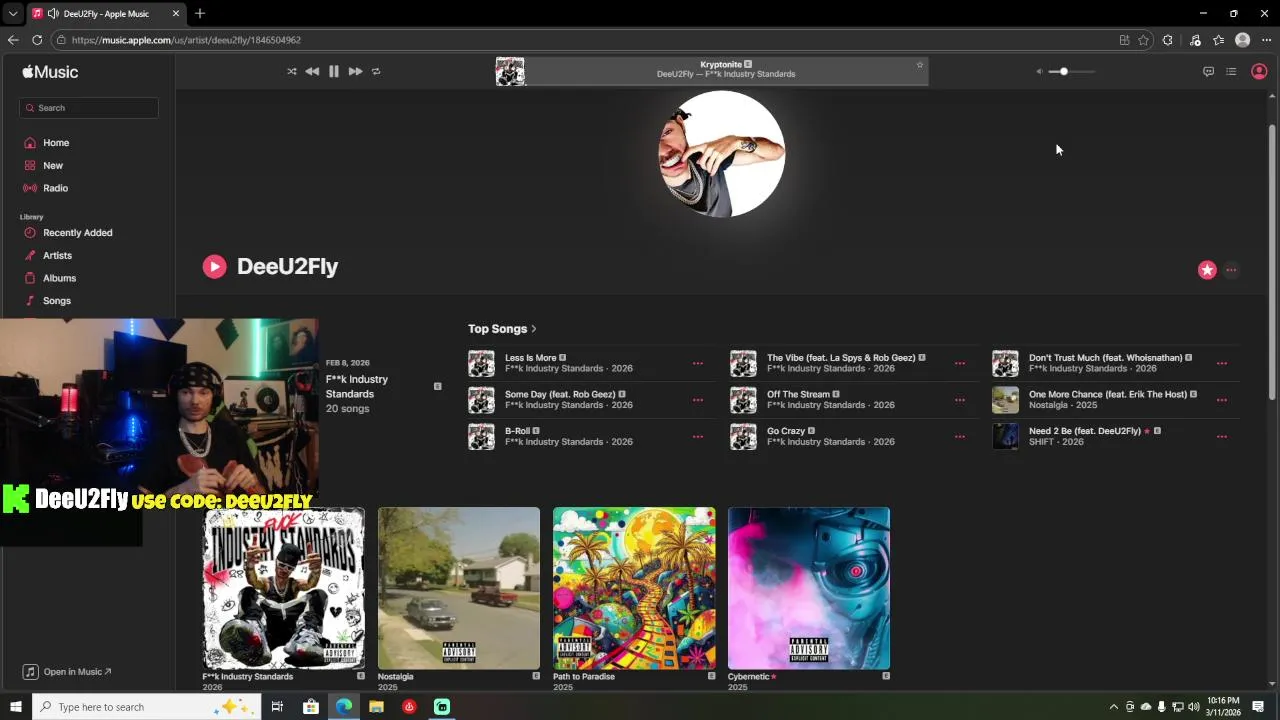Toggle repeat mode in the player

(x=376, y=71)
